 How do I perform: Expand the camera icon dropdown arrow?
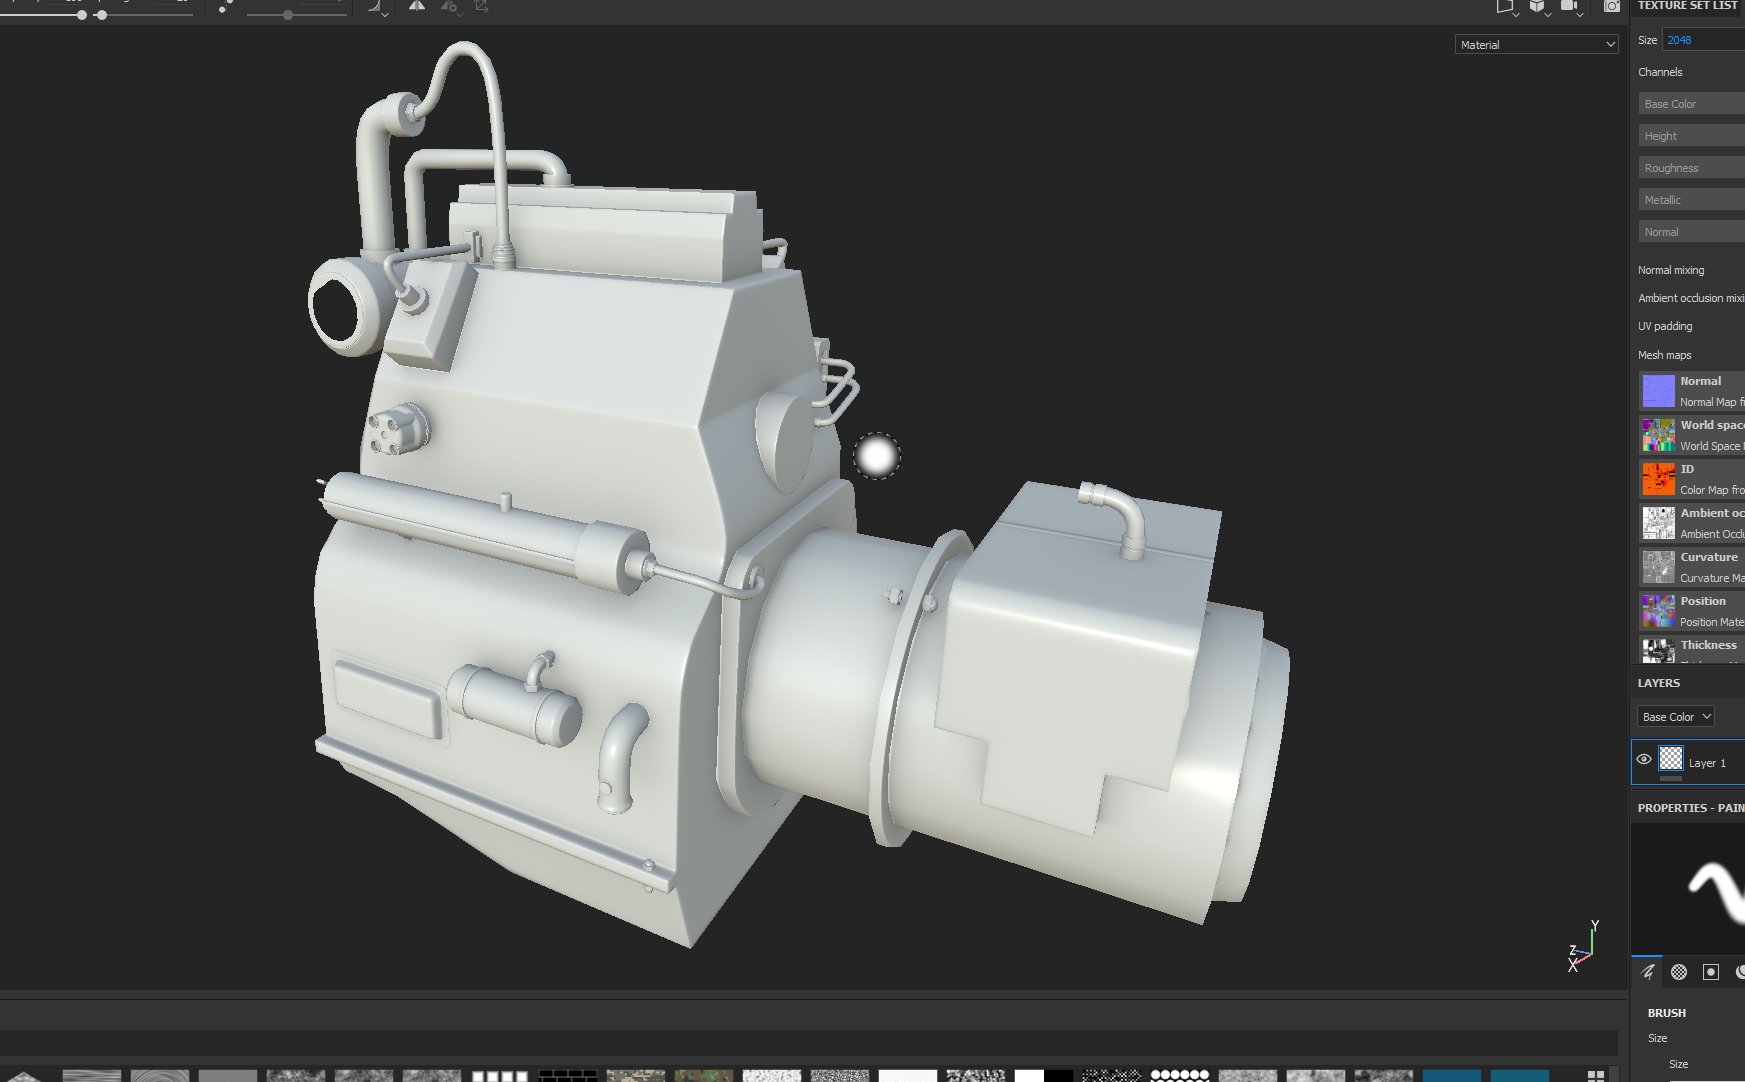[1580, 15]
